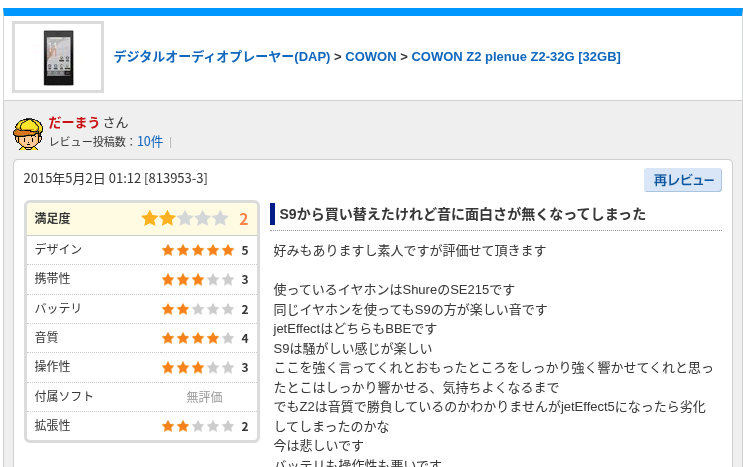This screenshot has height=467, width=743.
Task: Open the 10件 review count link
Action: (150, 142)
